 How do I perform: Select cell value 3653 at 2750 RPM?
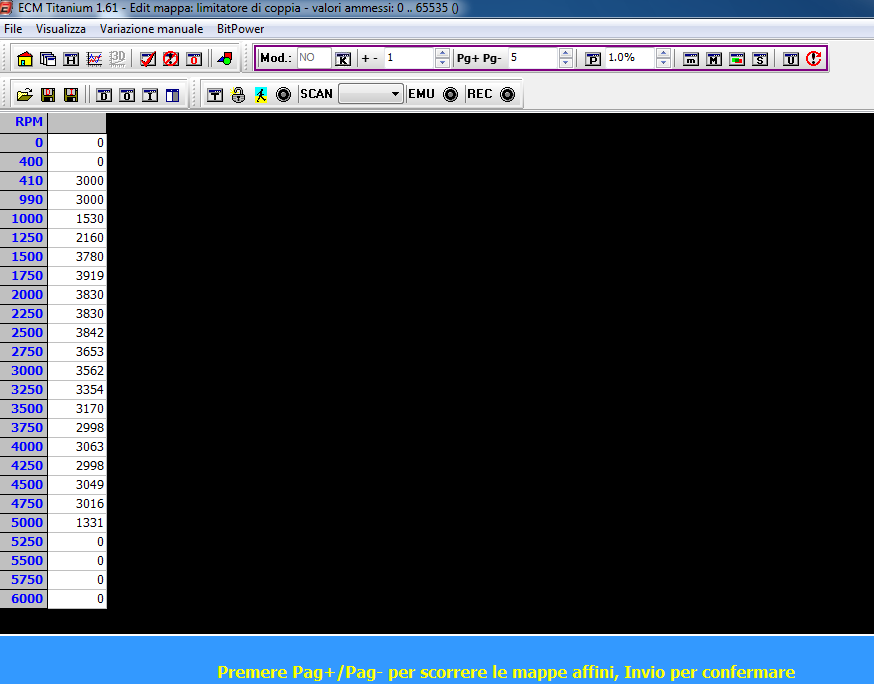pos(77,351)
